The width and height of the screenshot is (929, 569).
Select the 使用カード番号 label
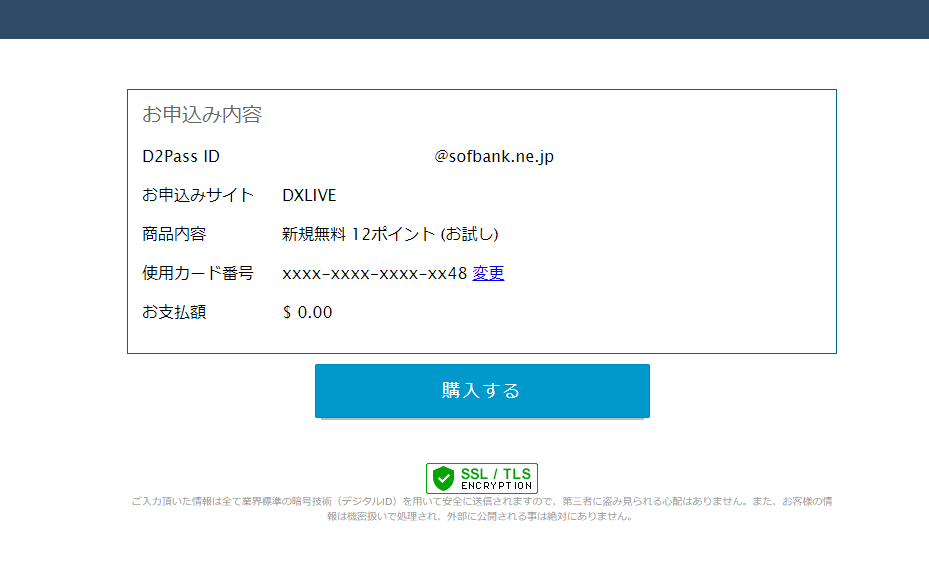198,273
